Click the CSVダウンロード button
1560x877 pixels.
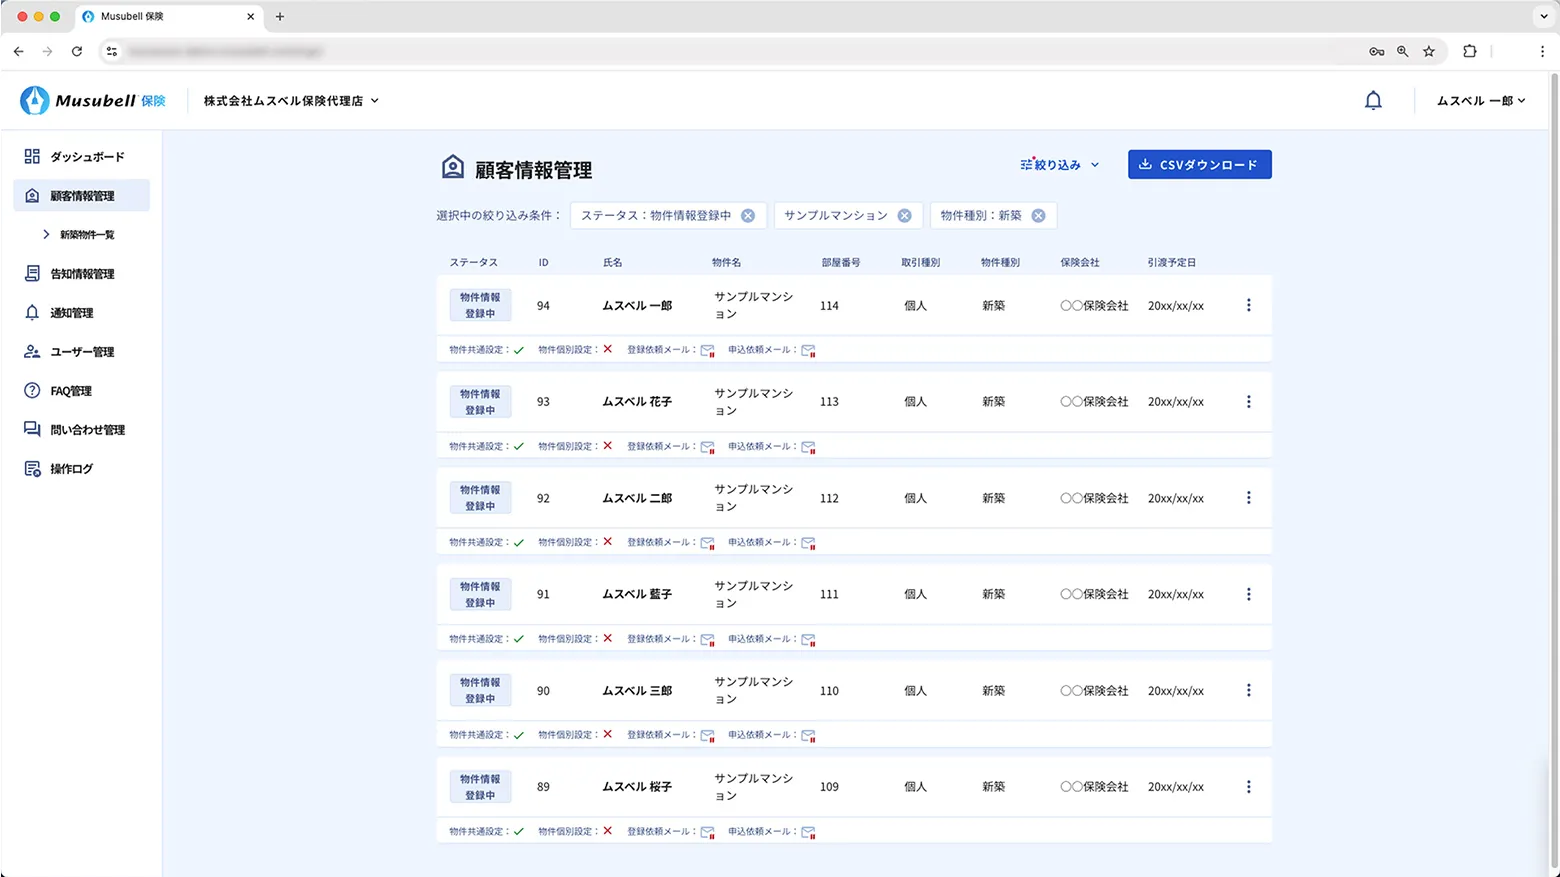[1199, 164]
